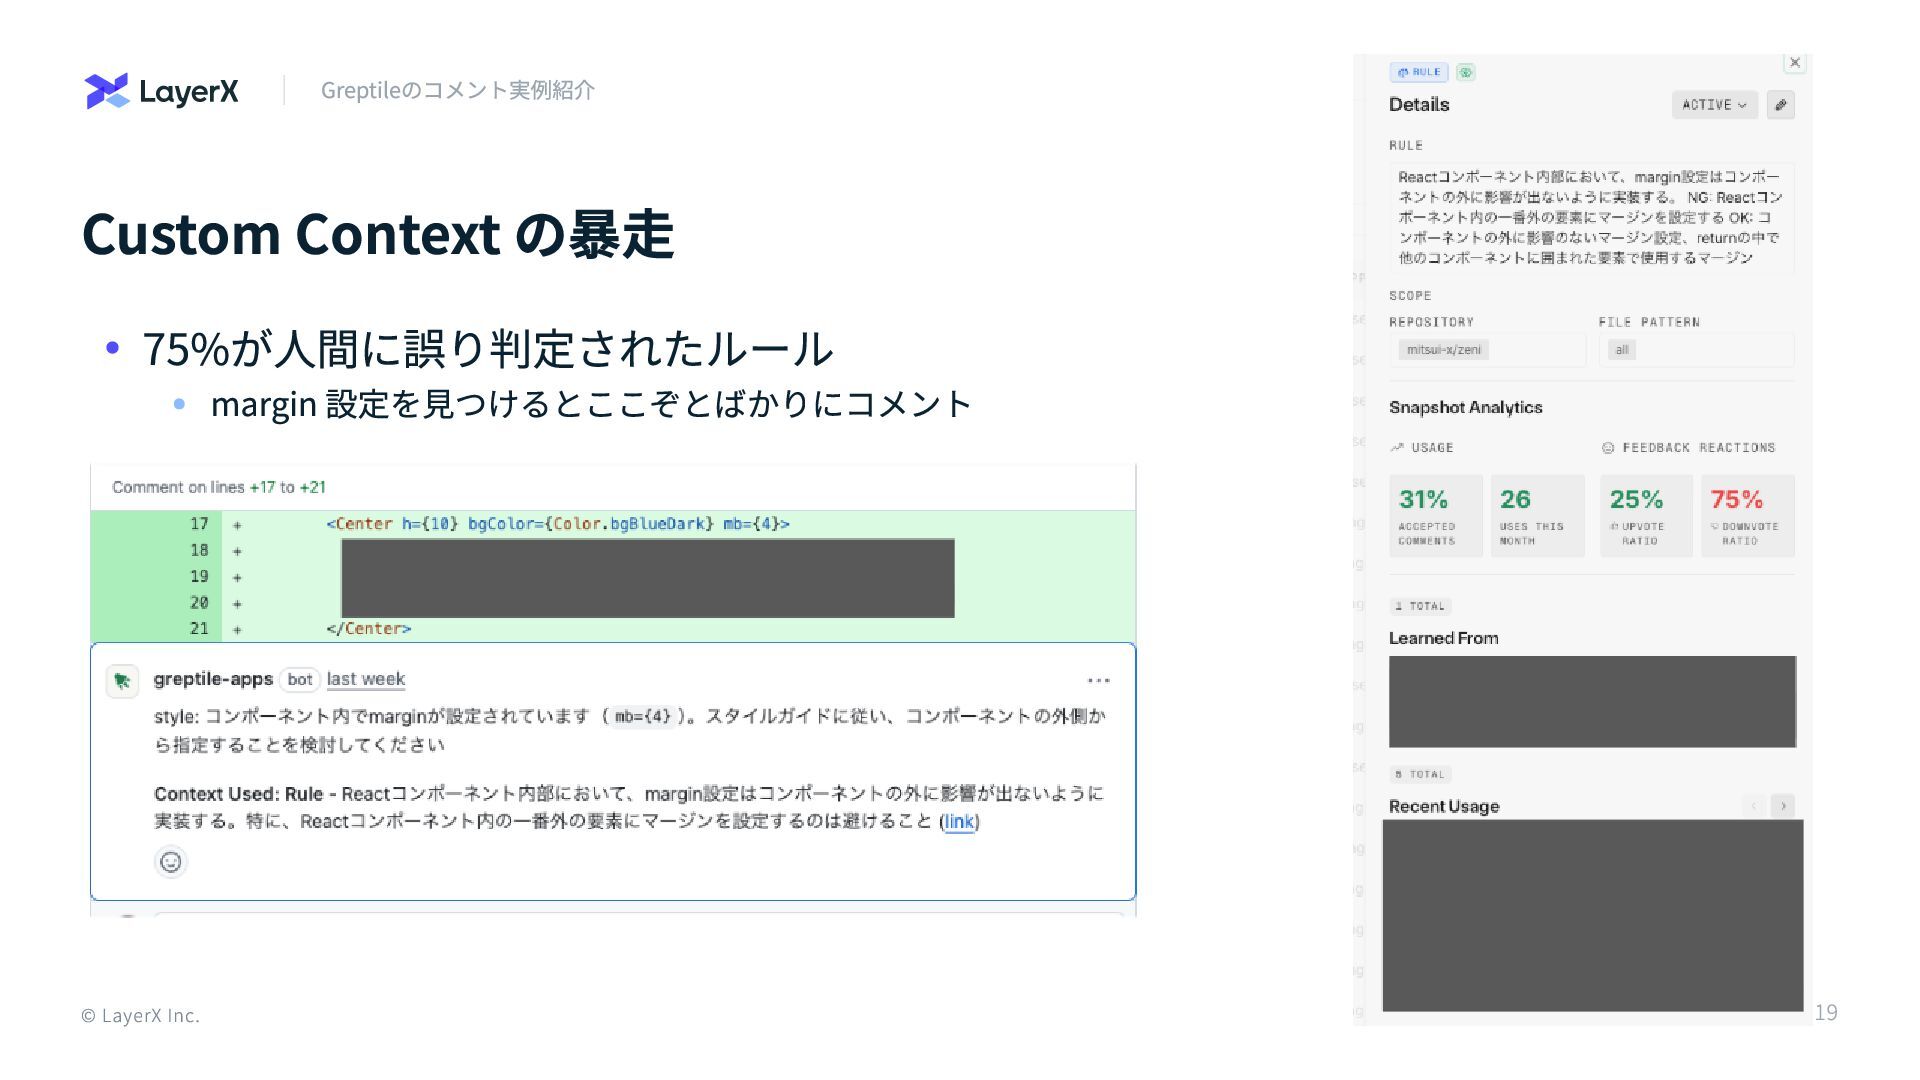This screenshot has width=1920, height=1080.
Task: Click diff line number 21
Action: point(199,629)
